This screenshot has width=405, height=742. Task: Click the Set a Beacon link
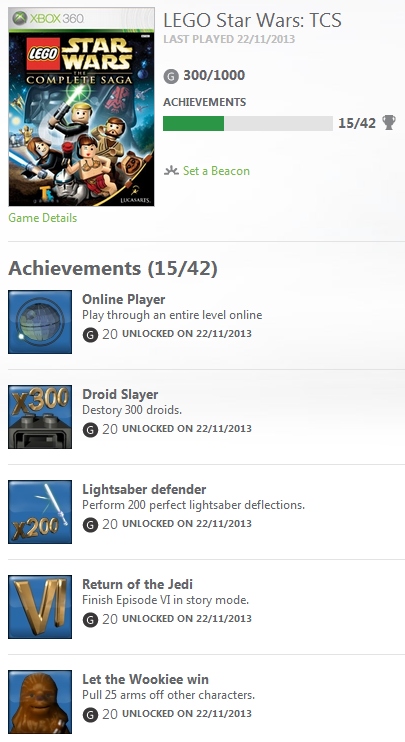pos(216,171)
